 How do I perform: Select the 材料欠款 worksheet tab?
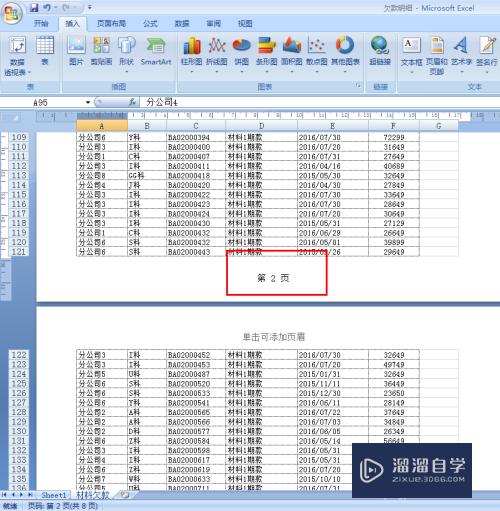(x=93, y=495)
